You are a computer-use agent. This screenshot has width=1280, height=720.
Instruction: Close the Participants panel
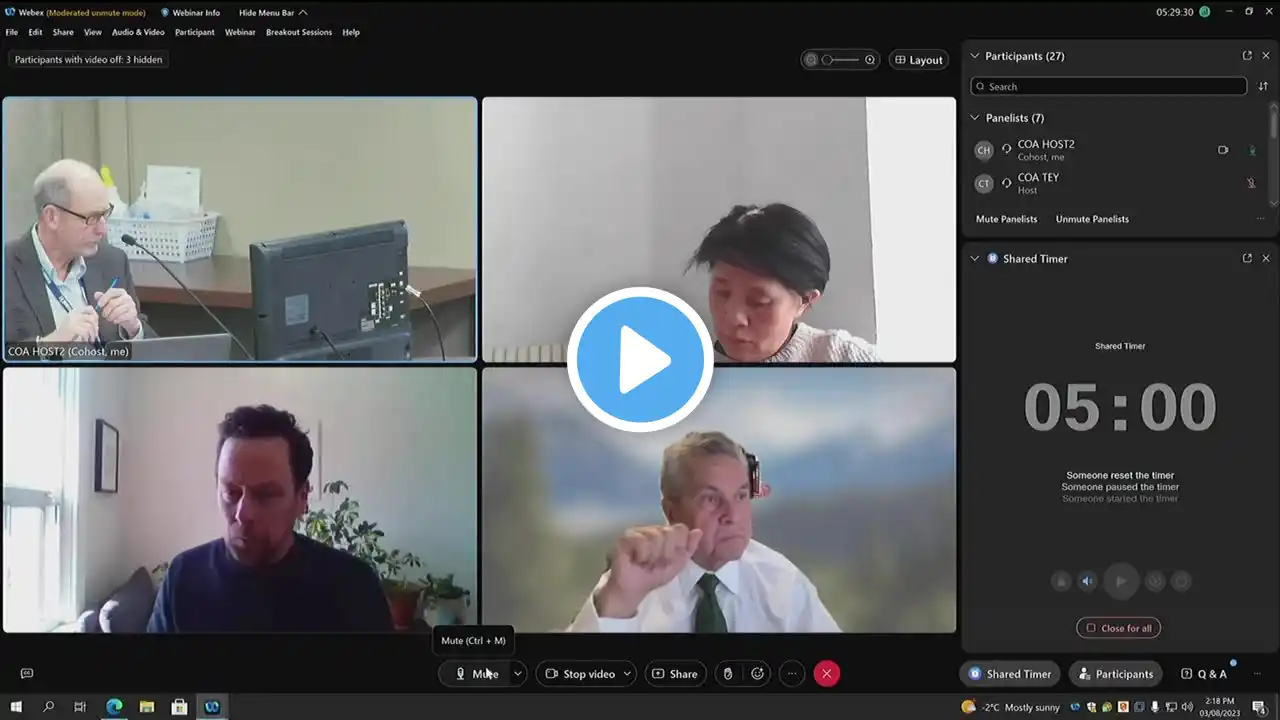(1266, 56)
